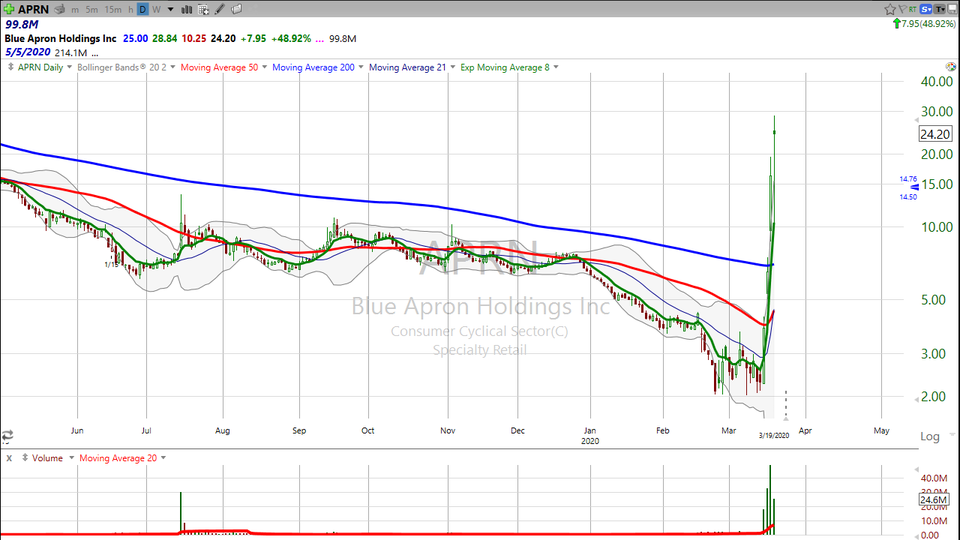Click the green up arrow change indicator
Screen dimensions: 960x540
tap(897, 24)
